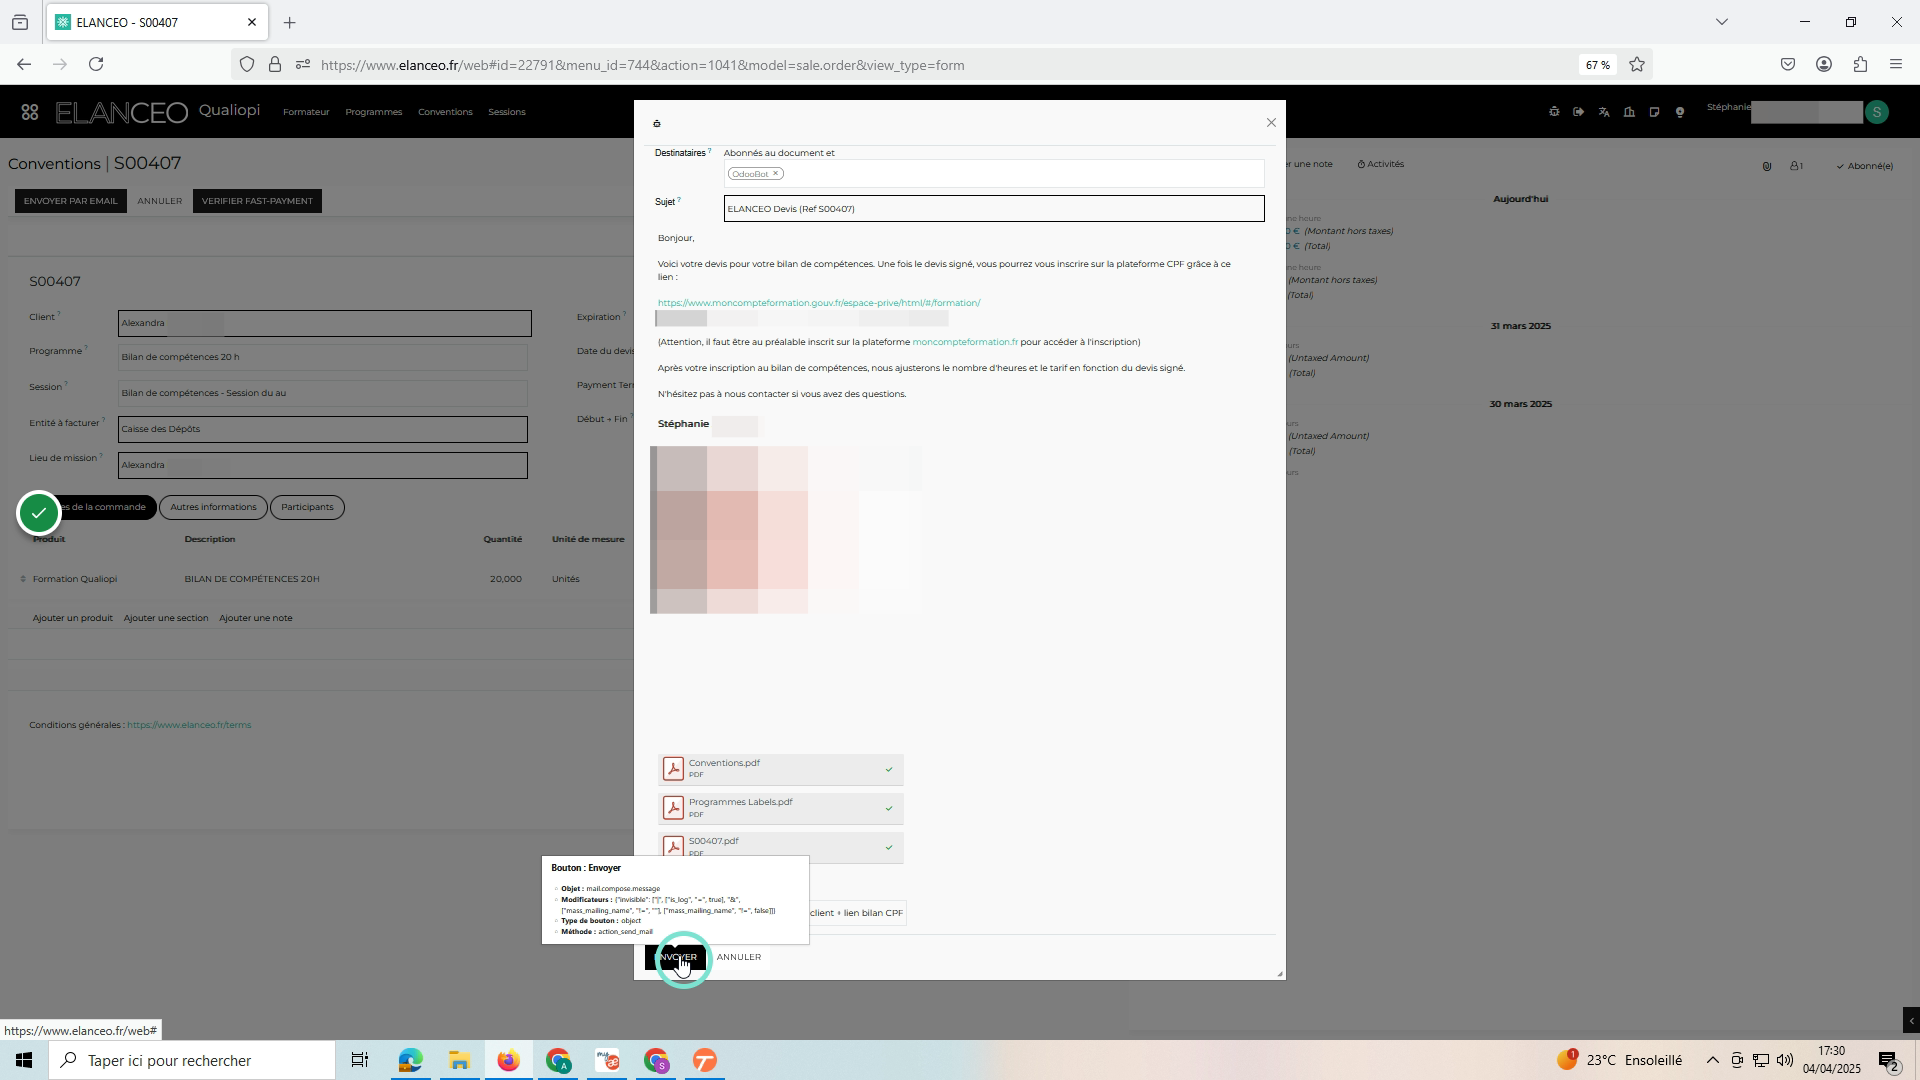The height and width of the screenshot is (1080, 1920).
Task: Show hidden system tray icons
Action: [1712, 1061]
